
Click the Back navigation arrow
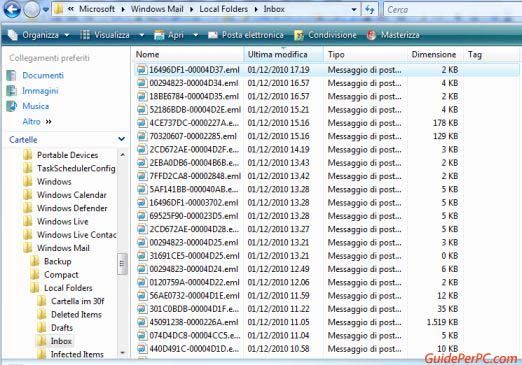coord(12,9)
